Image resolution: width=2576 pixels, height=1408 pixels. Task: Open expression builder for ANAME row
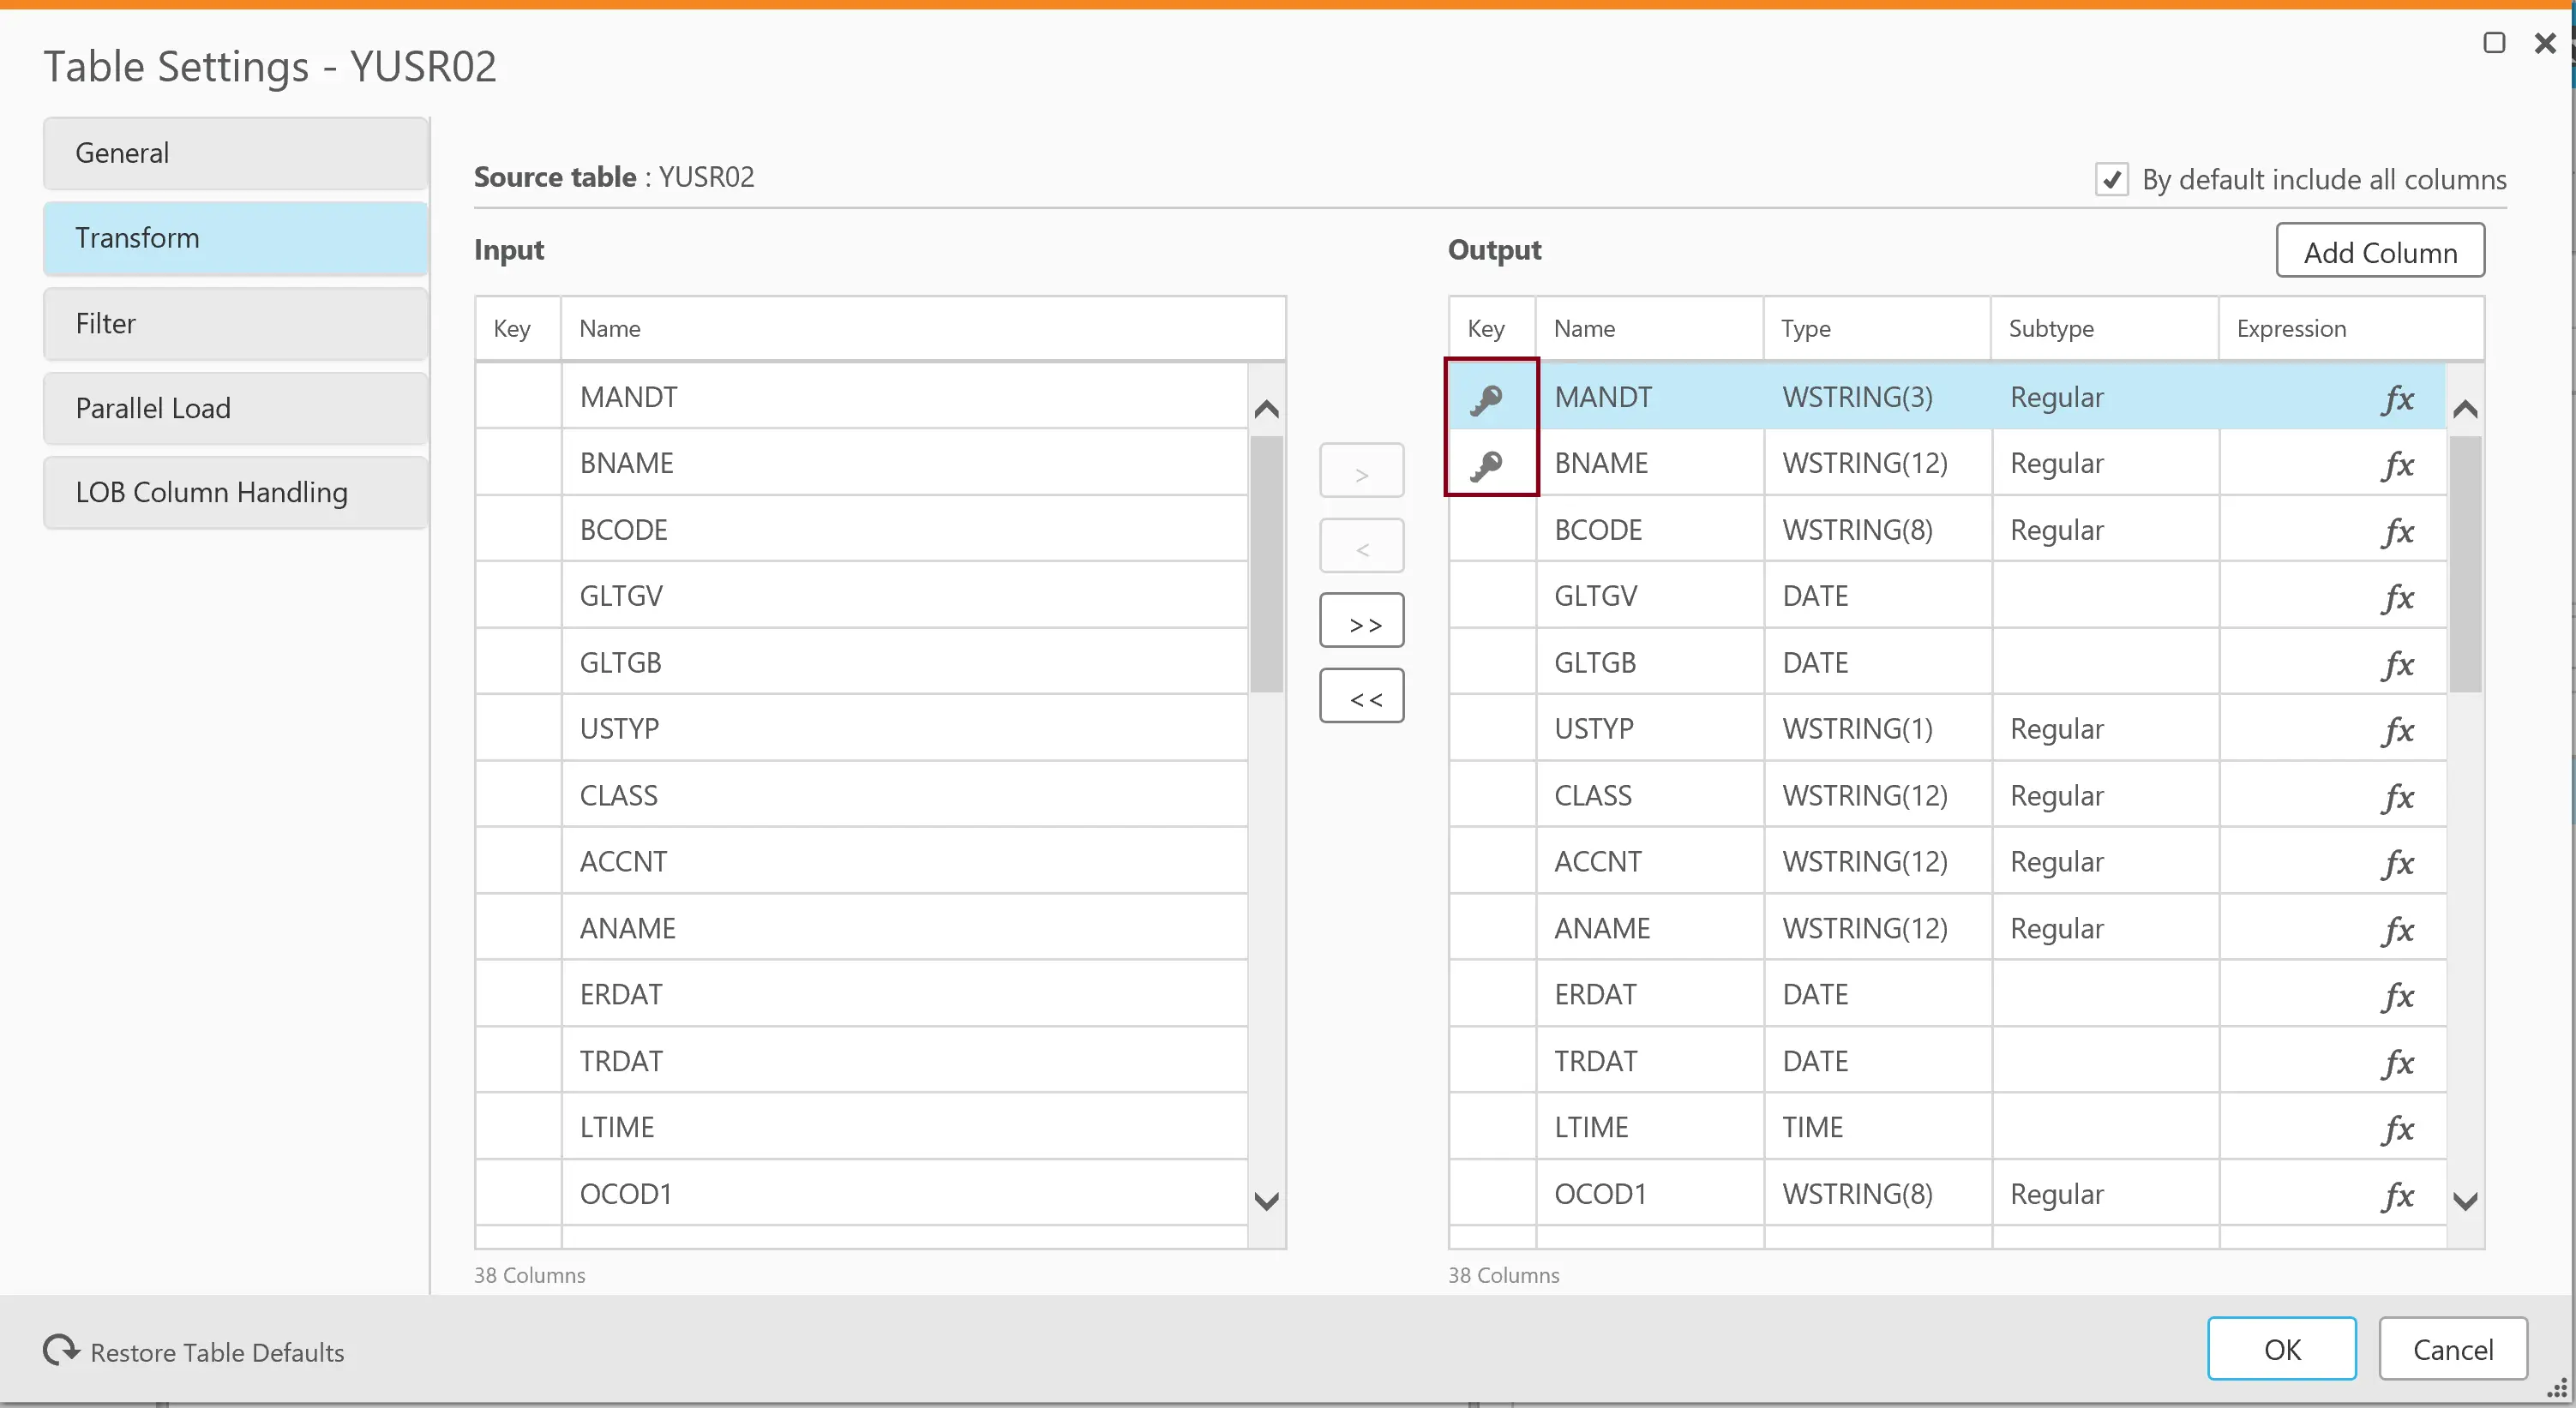[x=2397, y=930]
